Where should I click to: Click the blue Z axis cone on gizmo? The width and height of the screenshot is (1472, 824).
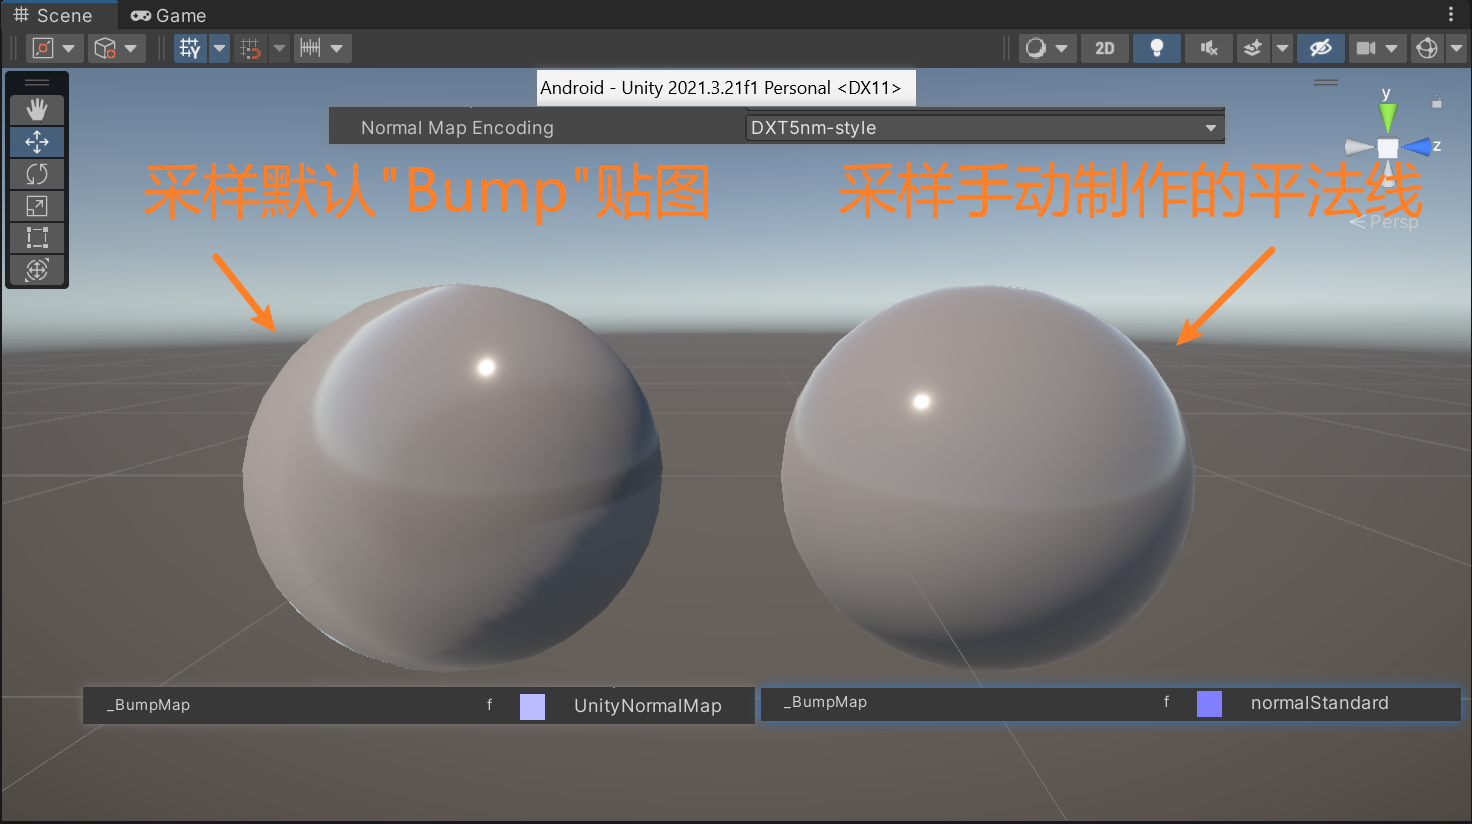click(1418, 147)
